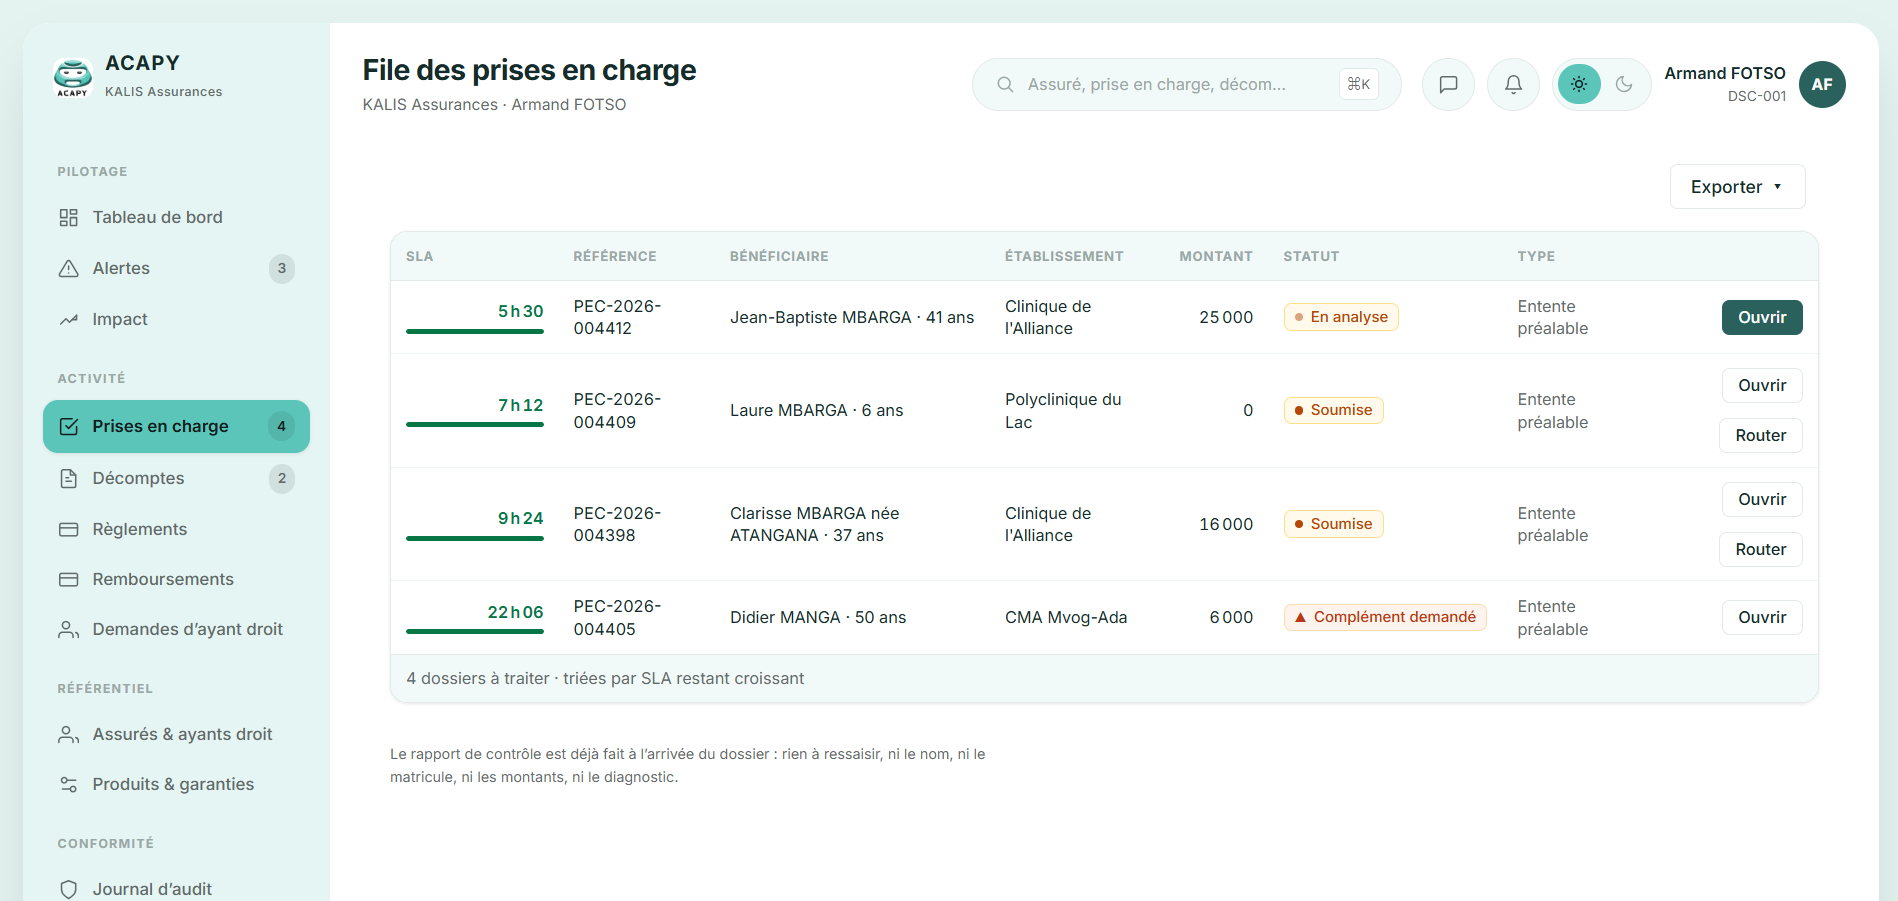Click the 7h12 SLA progress bar

point(475,424)
